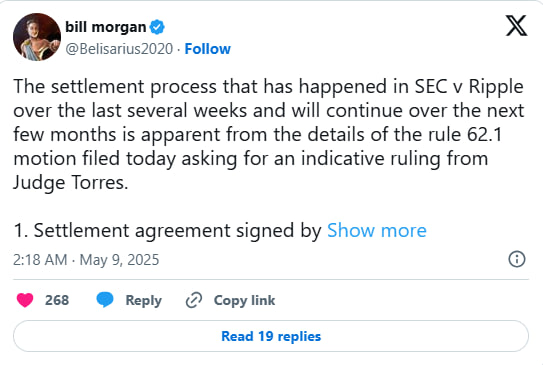Open the Read 19 replies button
The image size is (543, 365).
[271, 336]
